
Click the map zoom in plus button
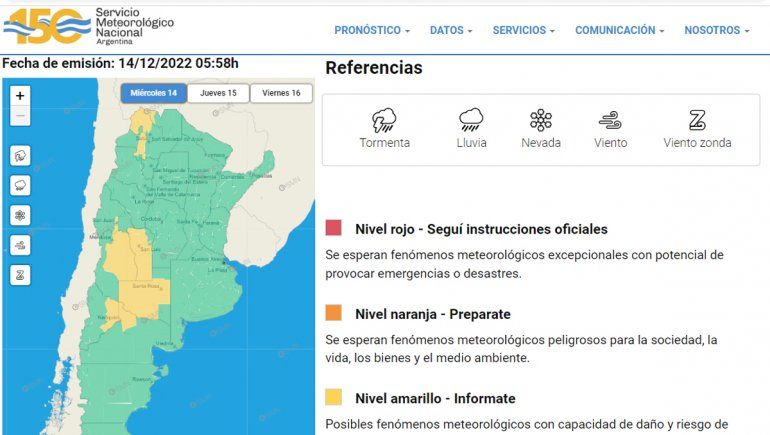coord(21,96)
